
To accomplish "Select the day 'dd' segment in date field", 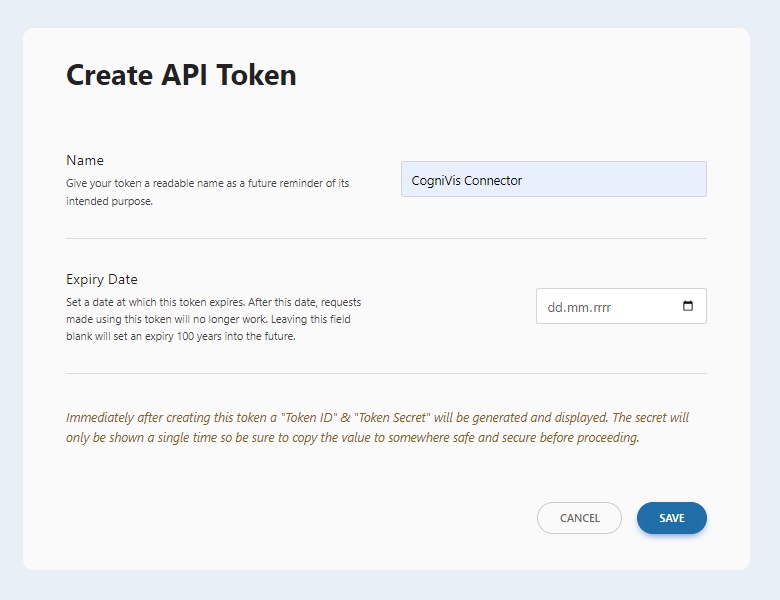I will 555,307.
